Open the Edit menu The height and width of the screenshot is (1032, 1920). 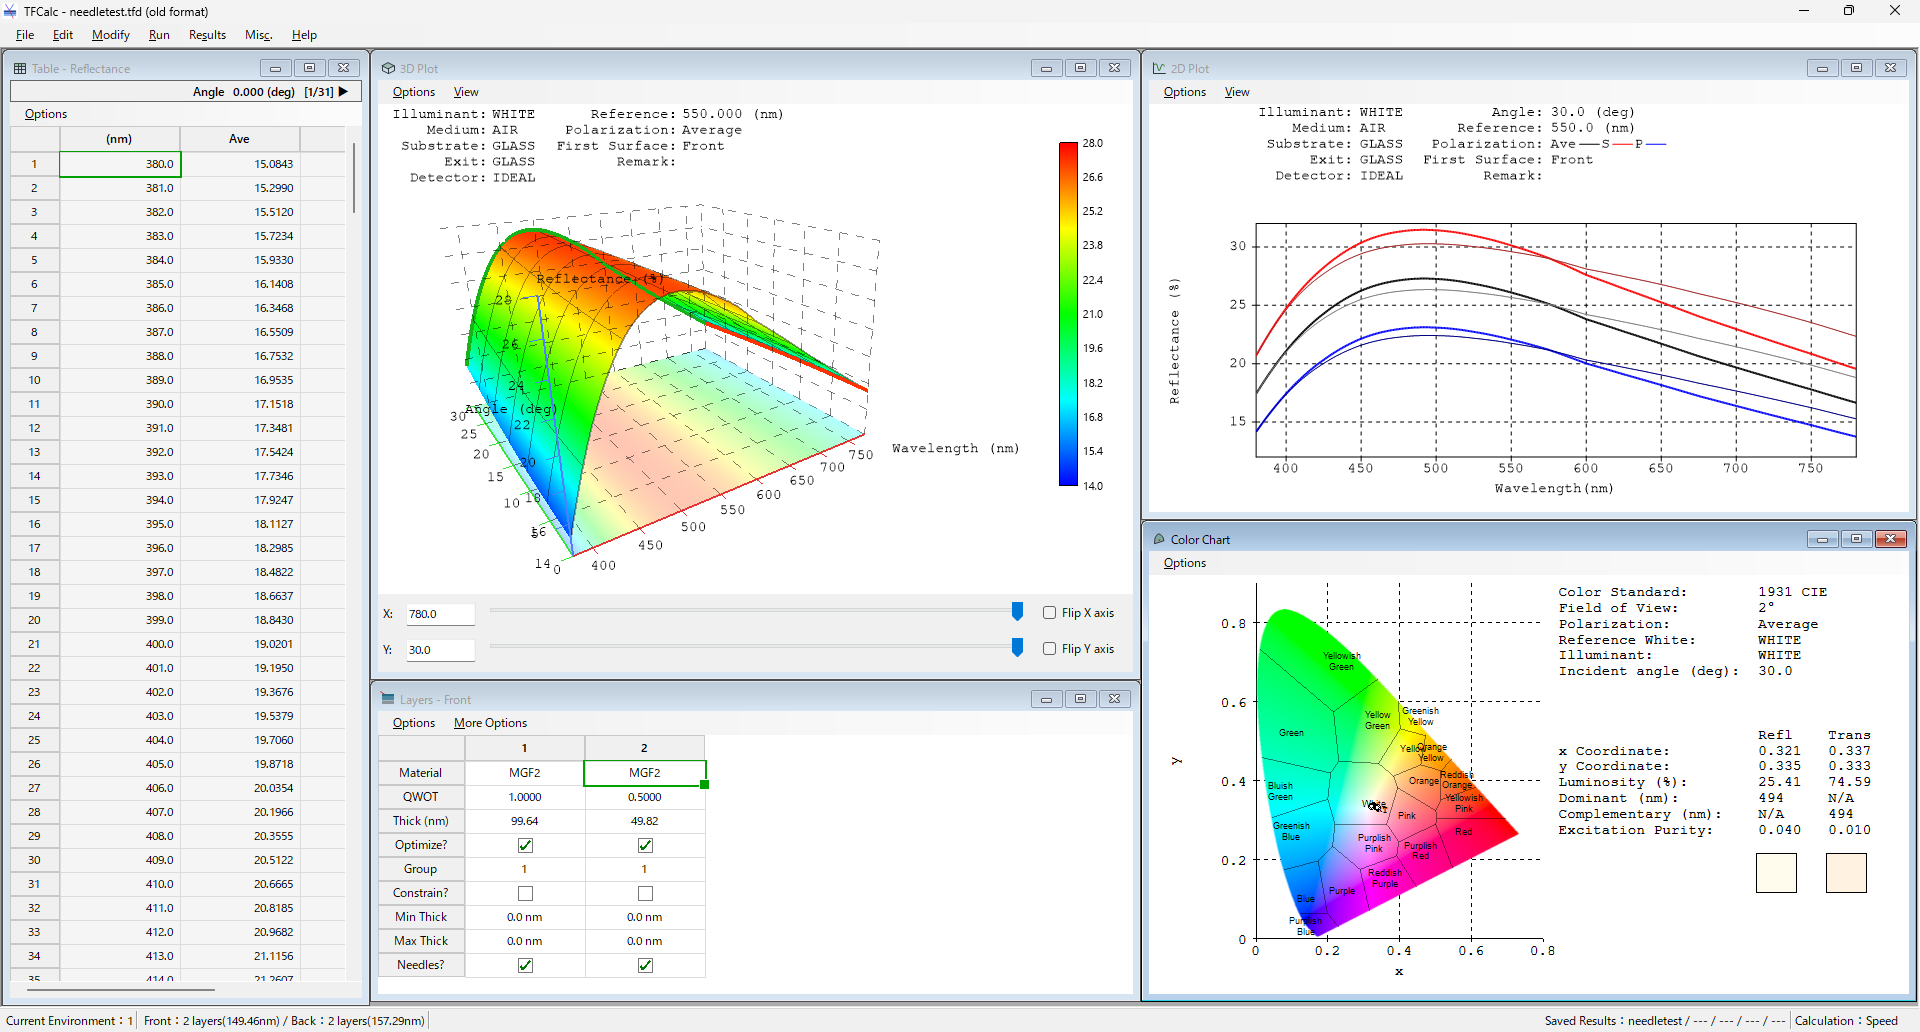coord(63,35)
